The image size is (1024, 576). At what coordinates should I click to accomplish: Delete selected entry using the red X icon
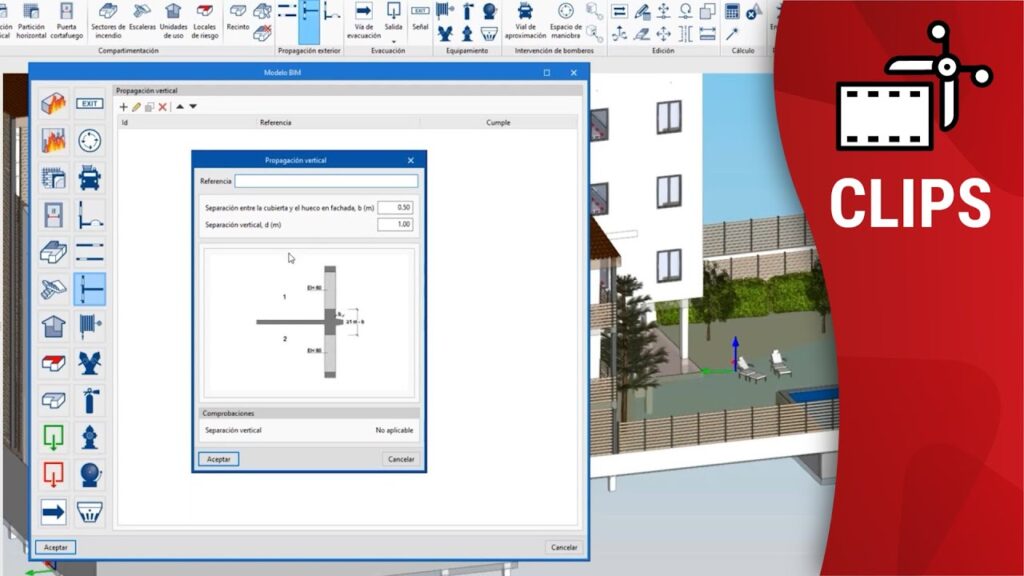tap(163, 107)
